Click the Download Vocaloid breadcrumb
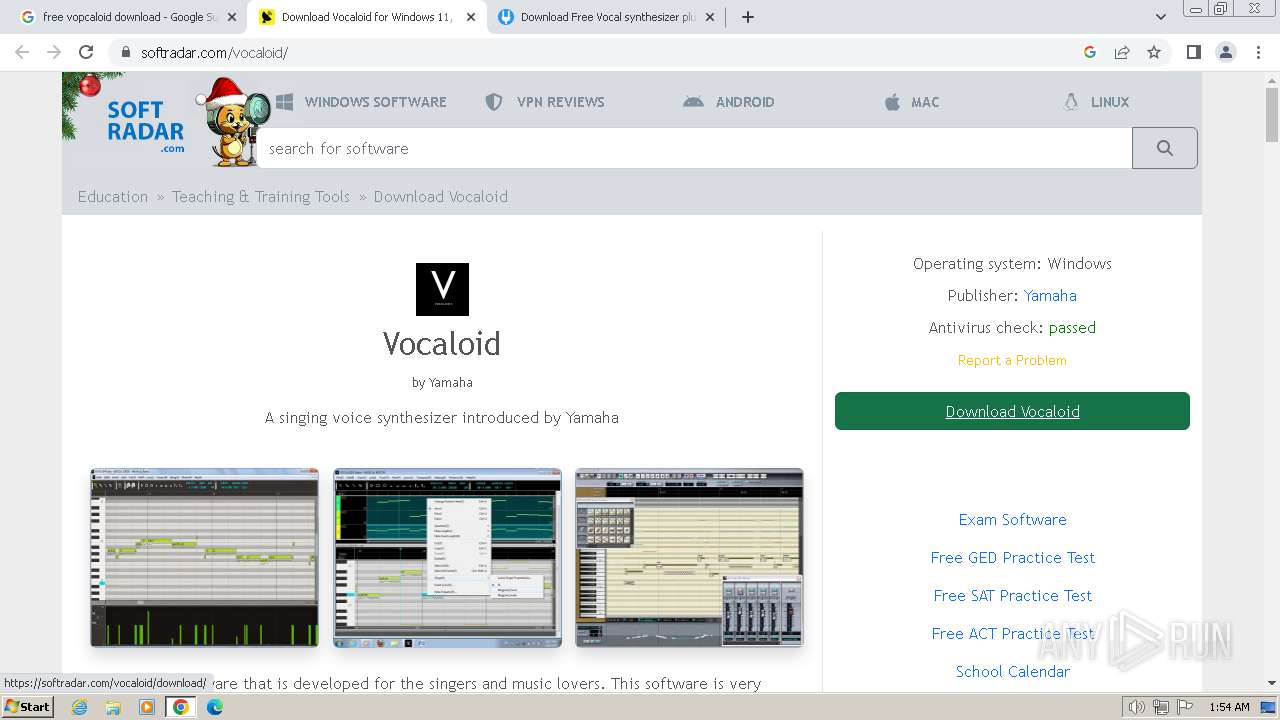This screenshot has width=1280, height=720. [x=441, y=196]
